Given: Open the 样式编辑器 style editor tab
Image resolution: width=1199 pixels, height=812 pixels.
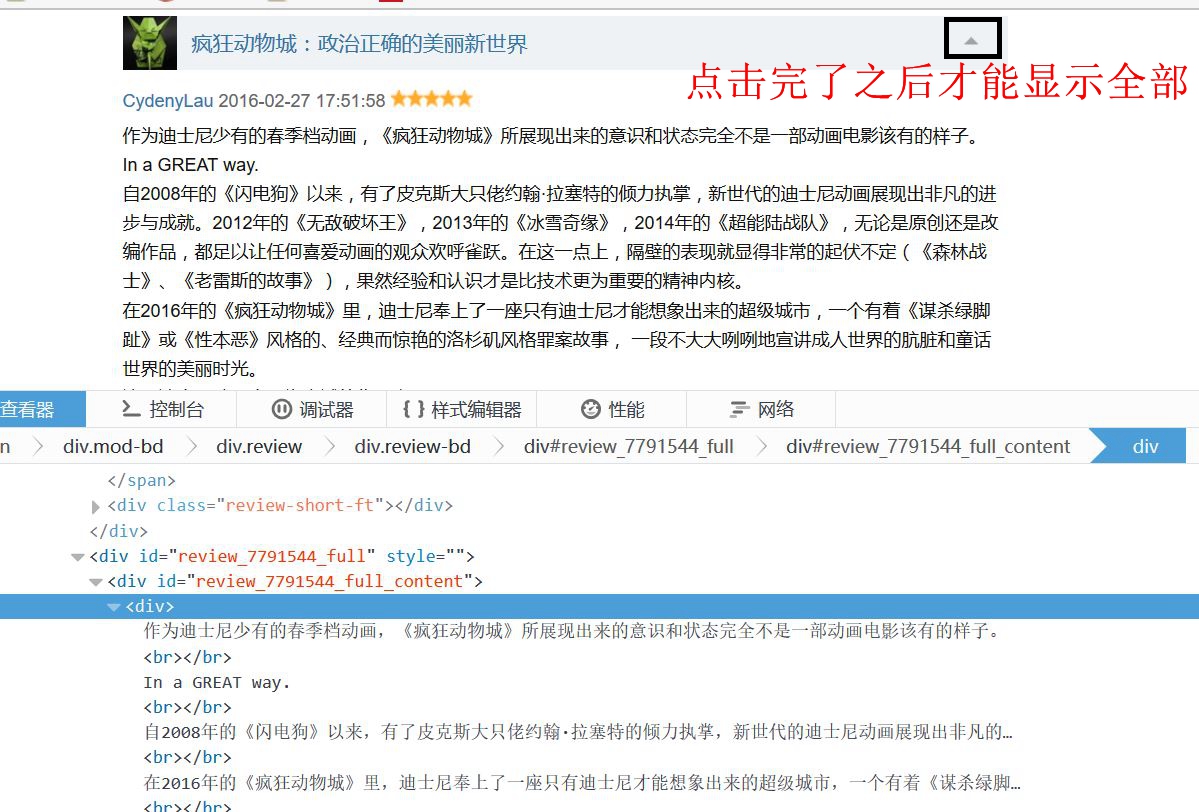Looking at the screenshot, I should click(x=462, y=409).
